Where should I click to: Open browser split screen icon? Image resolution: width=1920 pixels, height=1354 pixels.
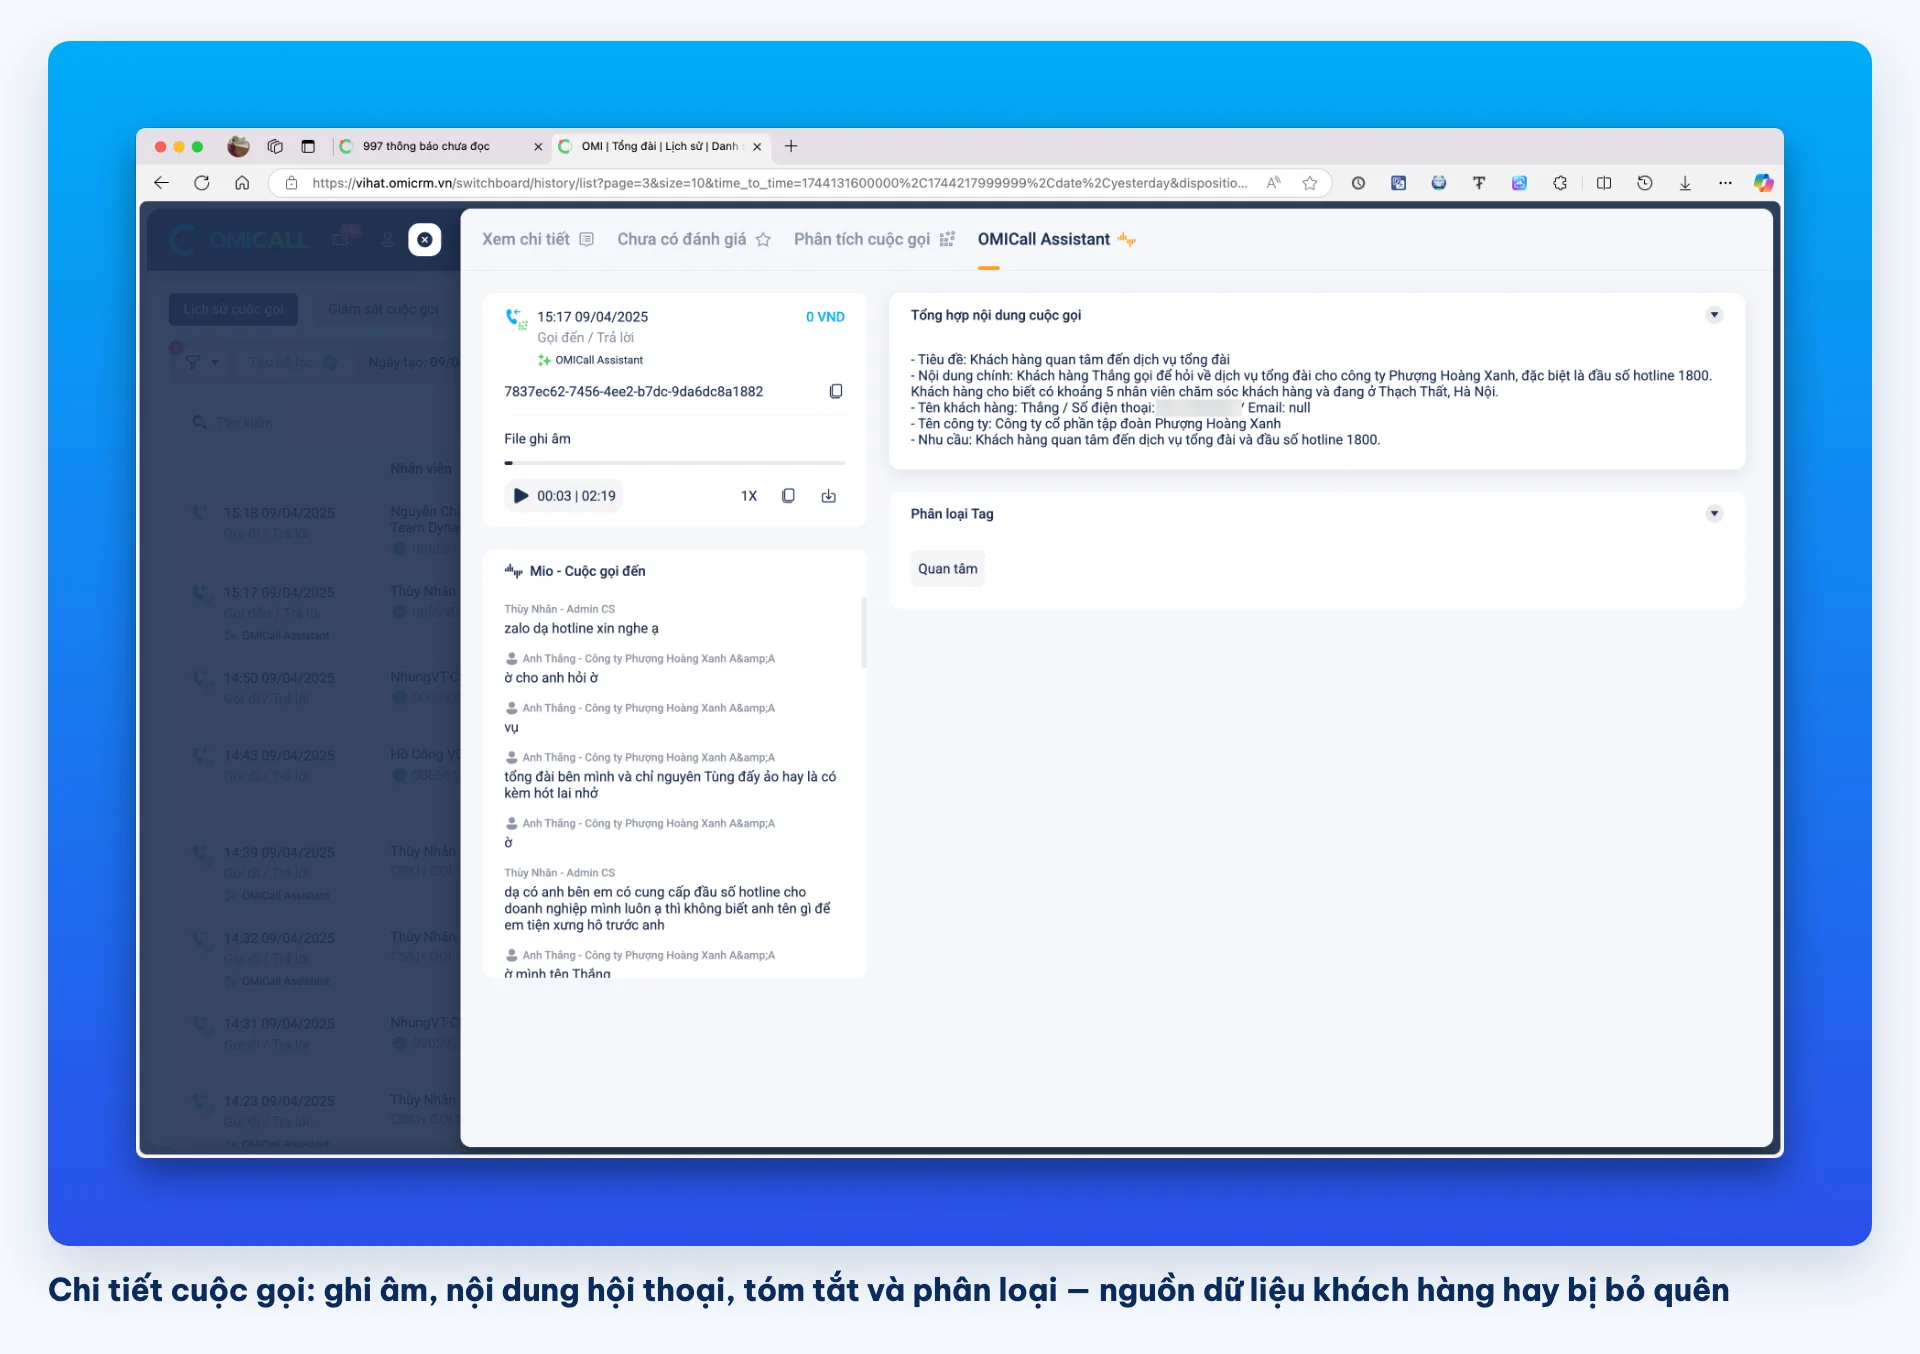pyautogui.click(x=1604, y=183)
